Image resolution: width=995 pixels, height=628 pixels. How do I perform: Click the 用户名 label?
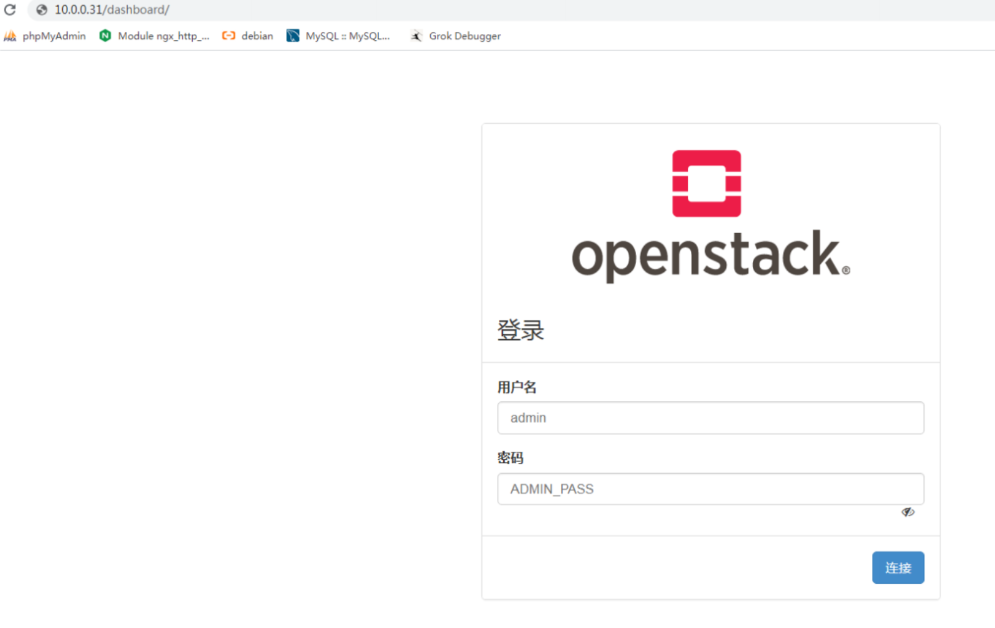click(x=517, y=387)
